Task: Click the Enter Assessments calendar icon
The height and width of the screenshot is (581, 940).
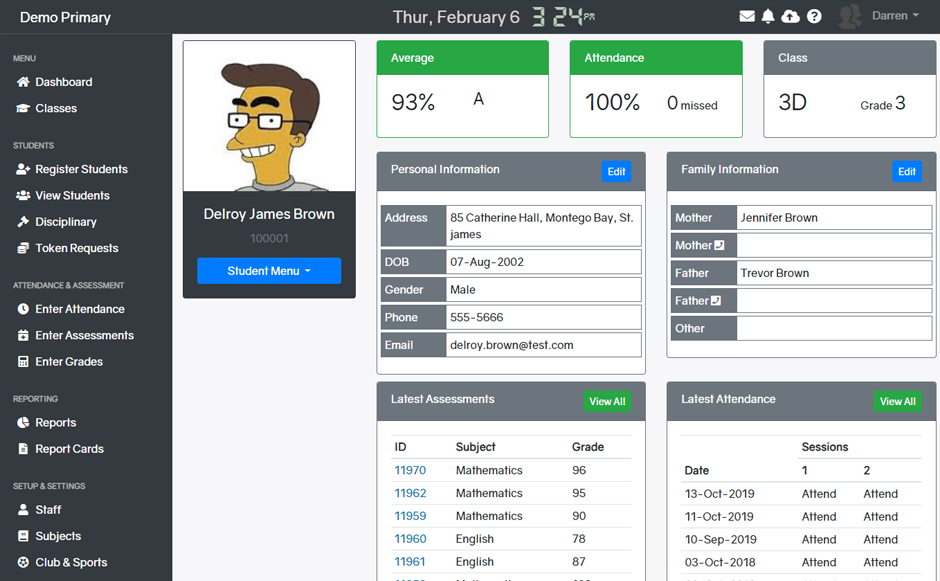Action: (x=23, y=336)
